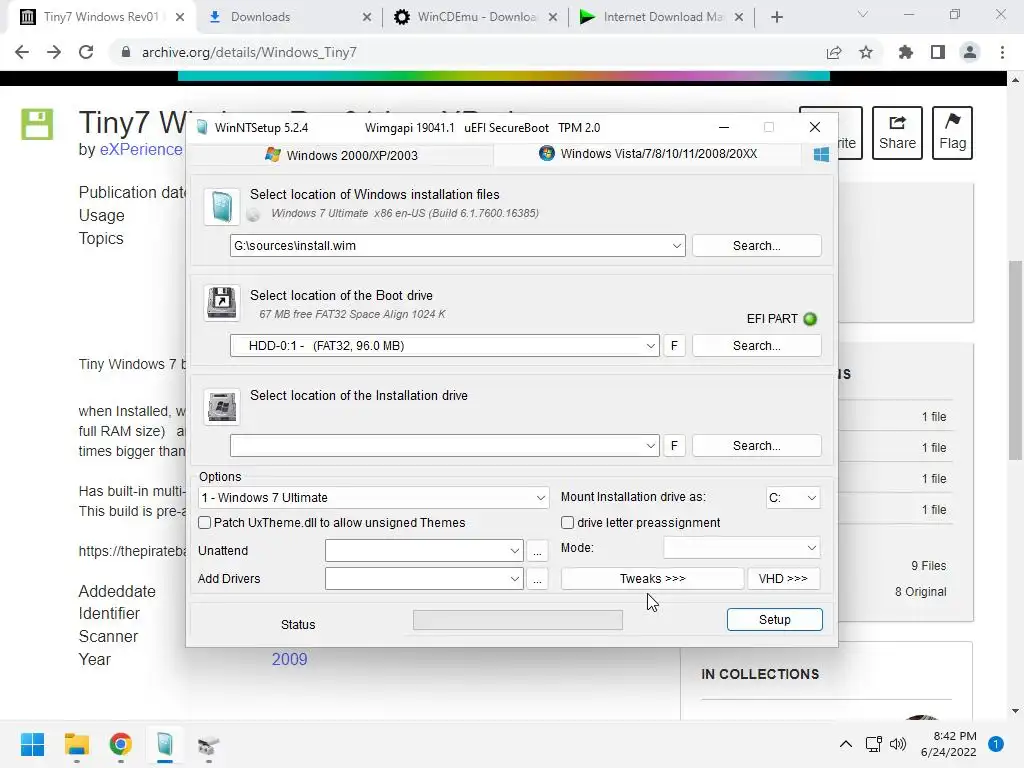Open File Explorer from the taskbar
1024x768 pixels.
click(76, 744)
